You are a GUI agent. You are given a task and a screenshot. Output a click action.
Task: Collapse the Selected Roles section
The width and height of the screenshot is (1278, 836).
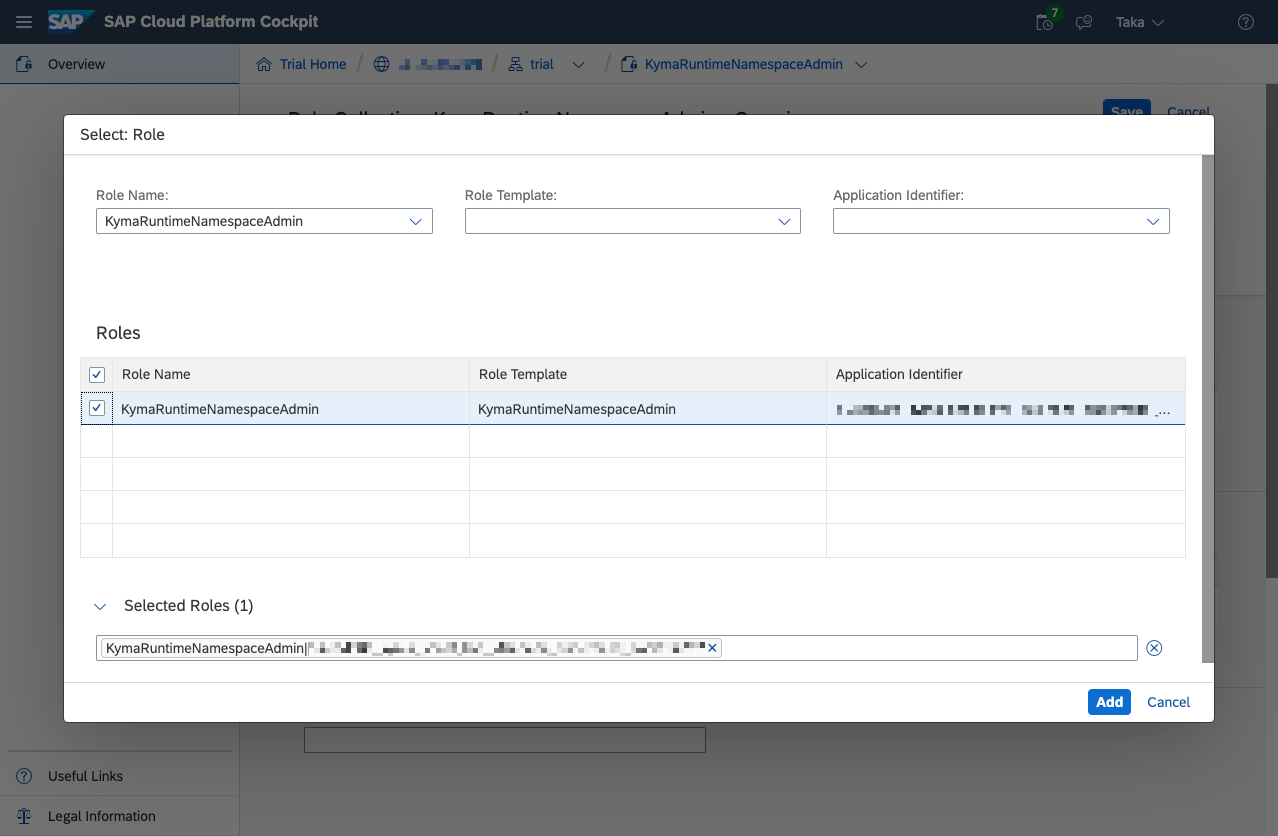coord(99,606)
